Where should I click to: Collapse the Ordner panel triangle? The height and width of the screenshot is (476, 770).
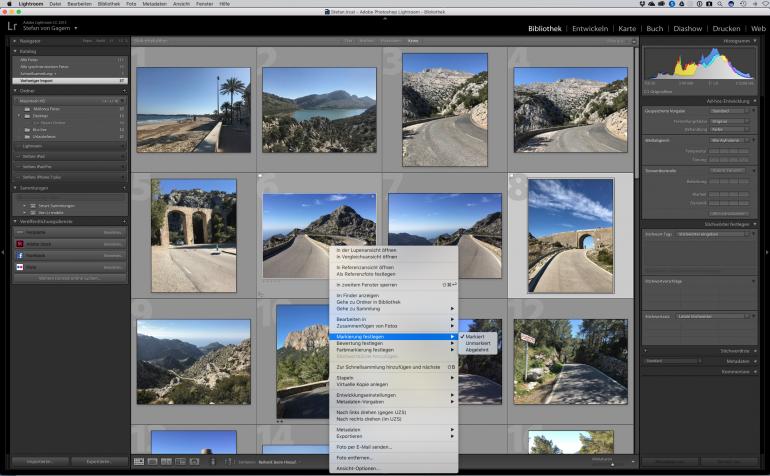pos(15,91)
